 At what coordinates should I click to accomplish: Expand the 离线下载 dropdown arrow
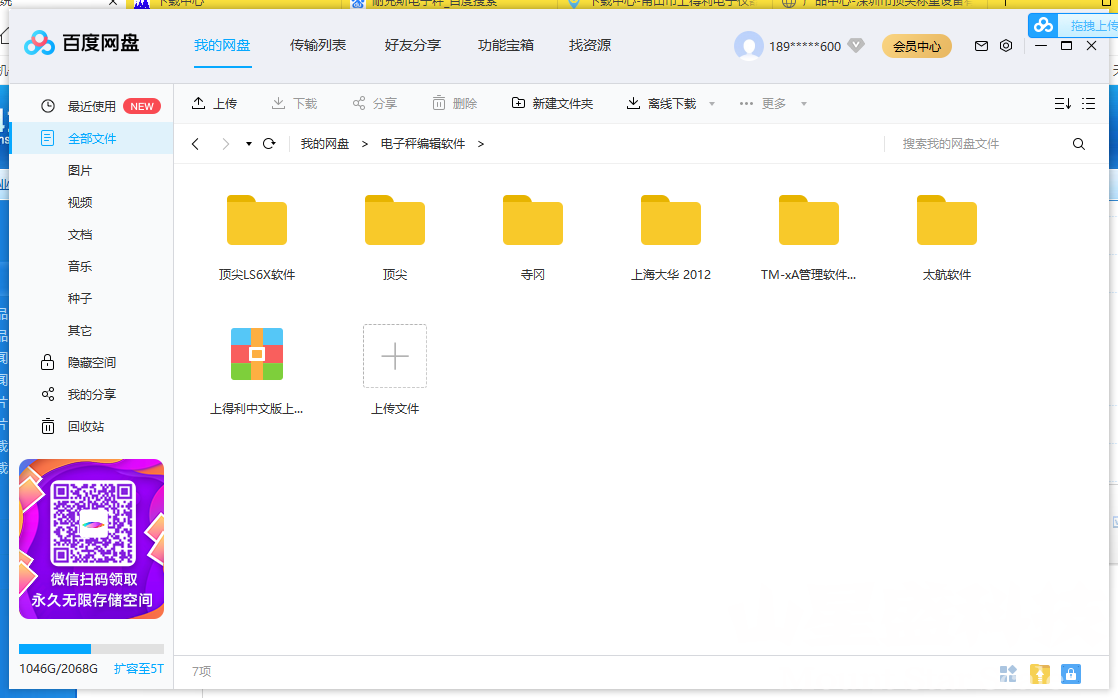point(711,103)
